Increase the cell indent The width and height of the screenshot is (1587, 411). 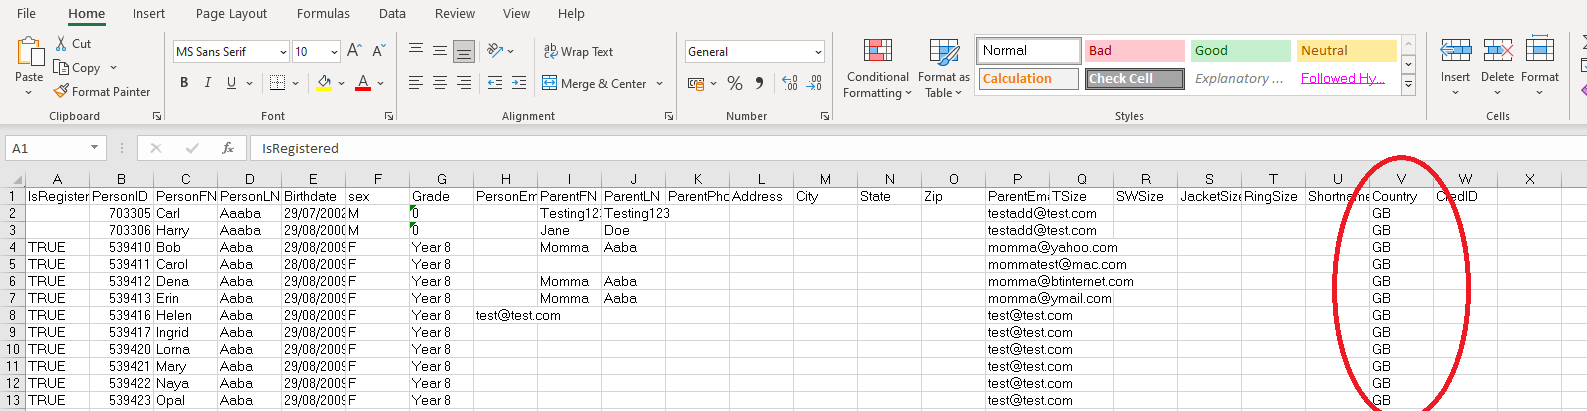(519, 83)
